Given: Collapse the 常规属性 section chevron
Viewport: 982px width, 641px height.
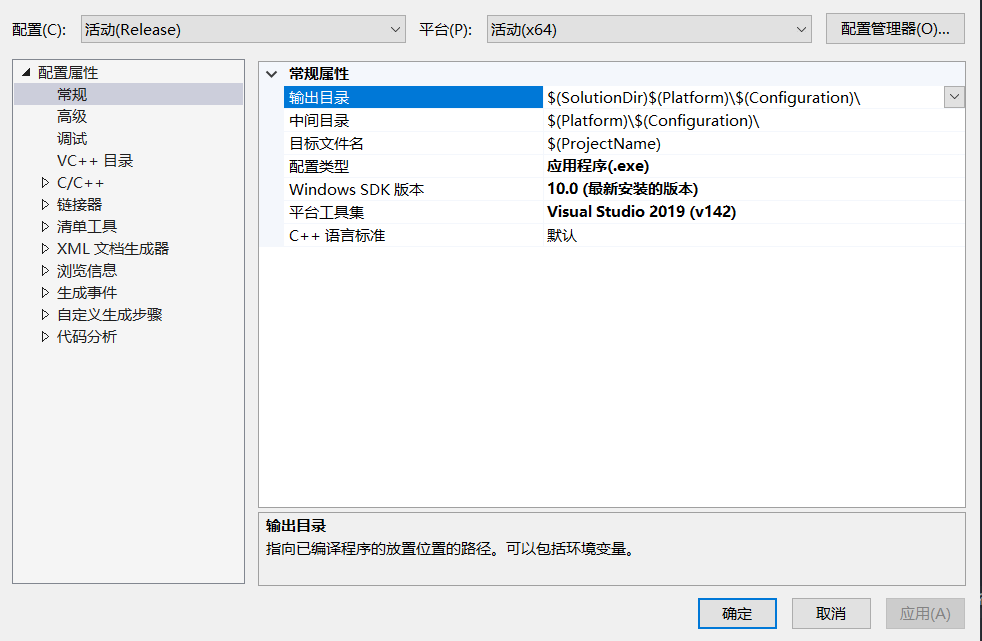Looking at the screenshot, I should pyautogui.click(x=271, y=73).
